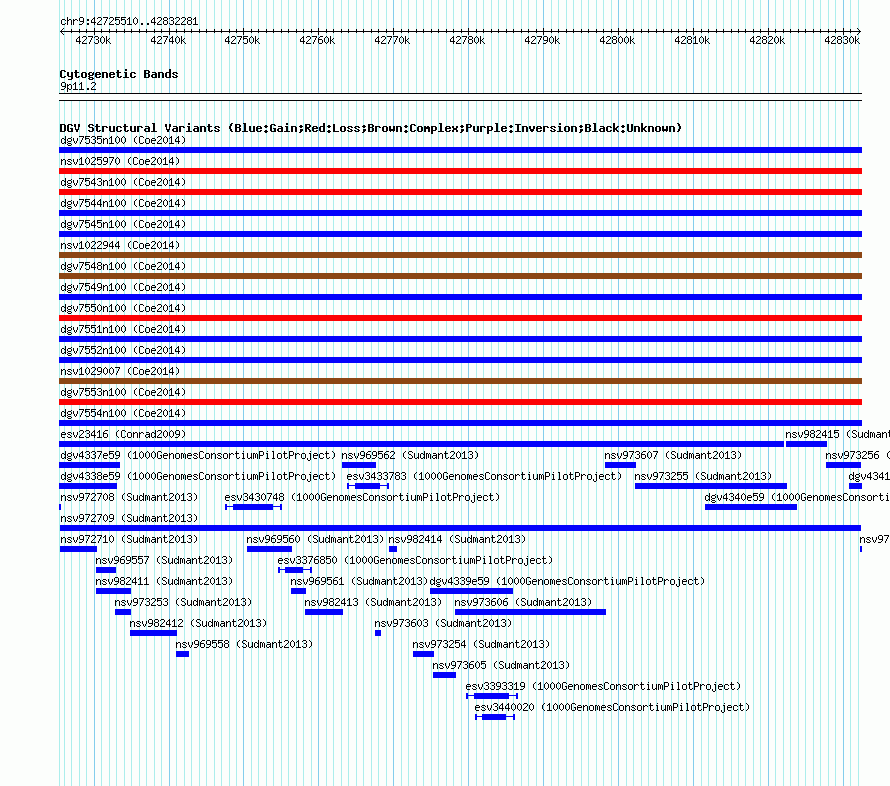Click the dgv7549n100 (Coe2014) label
Screen dimensions: 890x786
pos(123,287)
